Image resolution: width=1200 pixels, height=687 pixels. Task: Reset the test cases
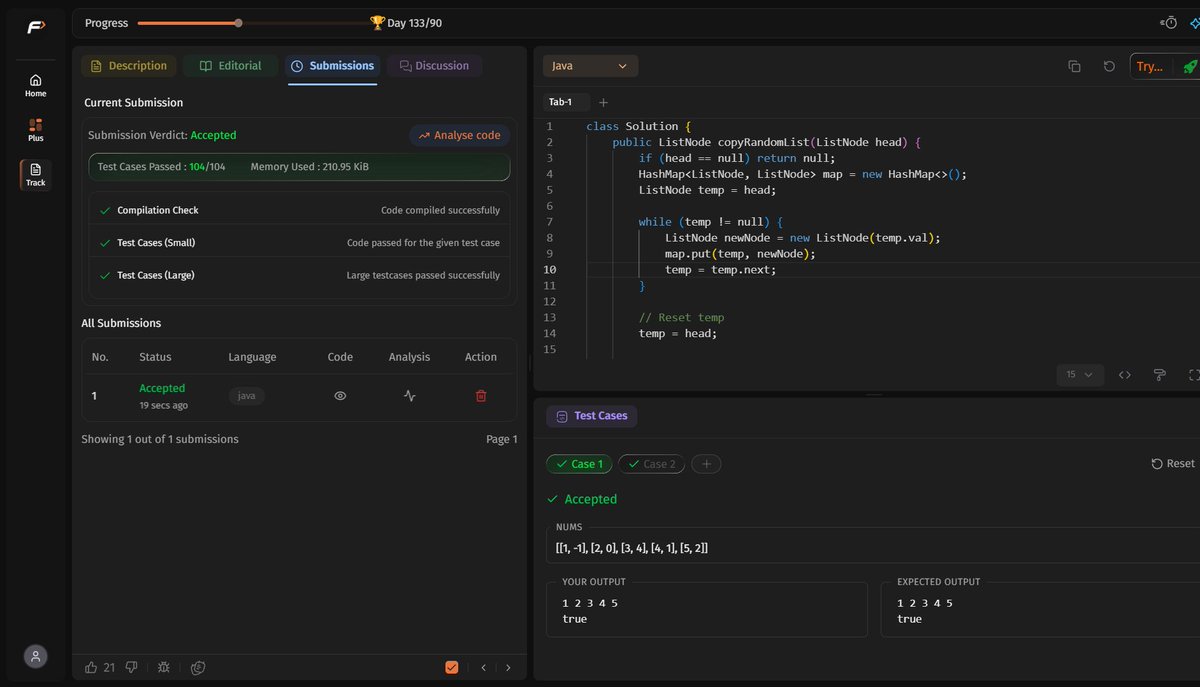(1173, 464)
